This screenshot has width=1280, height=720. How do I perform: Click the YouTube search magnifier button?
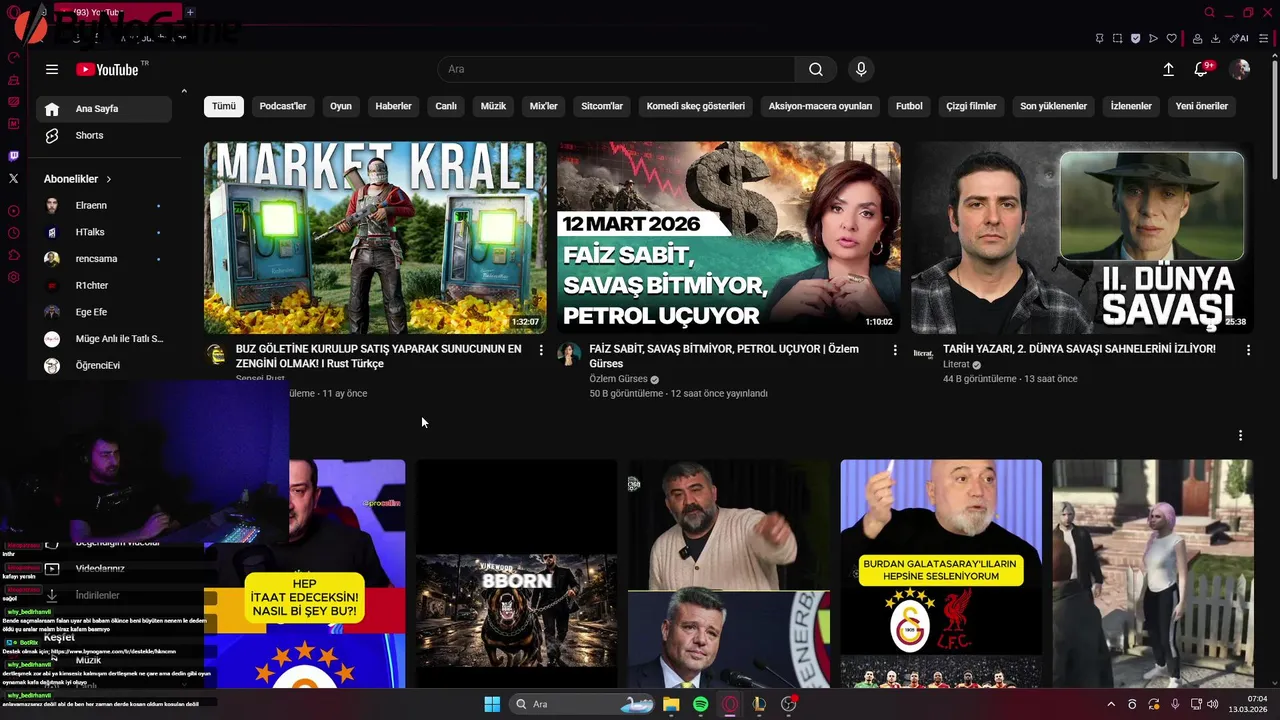tap(816, 69)
